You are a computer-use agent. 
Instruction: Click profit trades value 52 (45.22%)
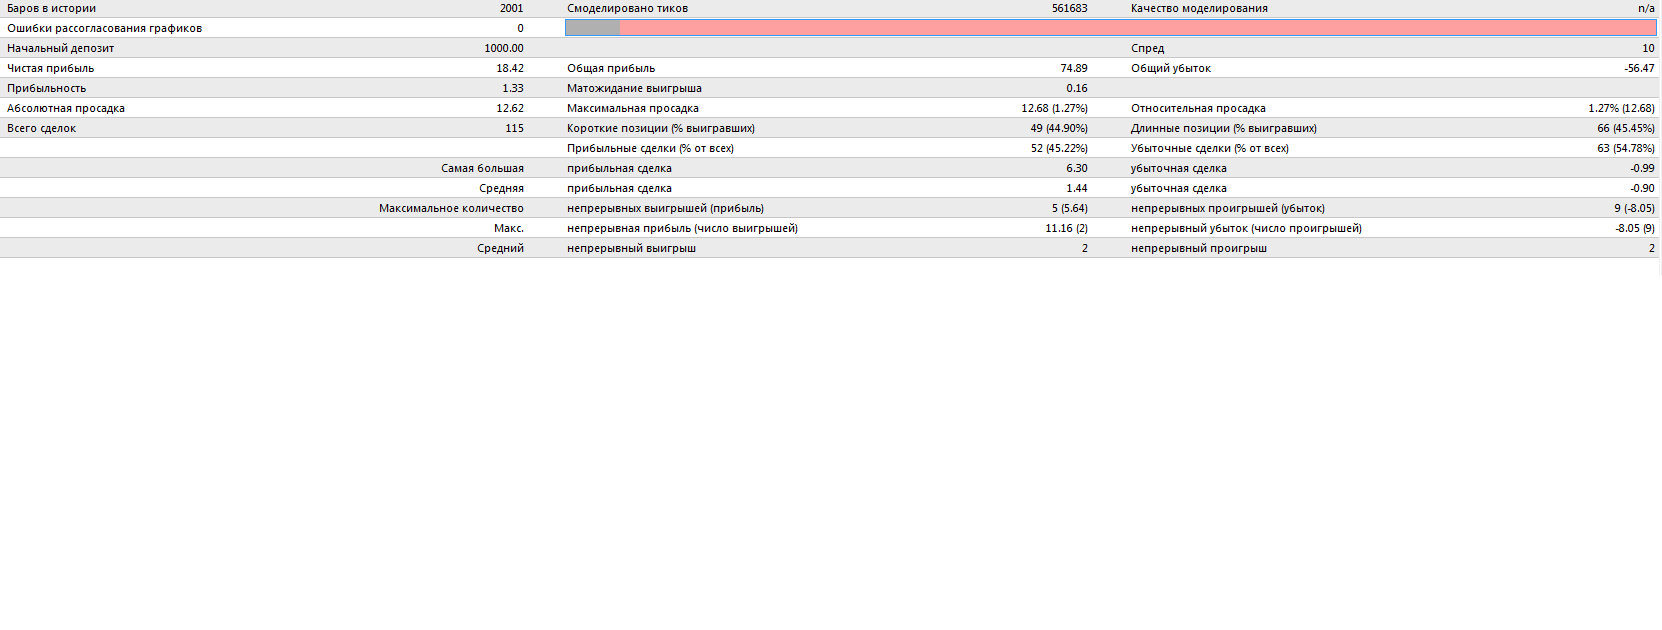1059,148
